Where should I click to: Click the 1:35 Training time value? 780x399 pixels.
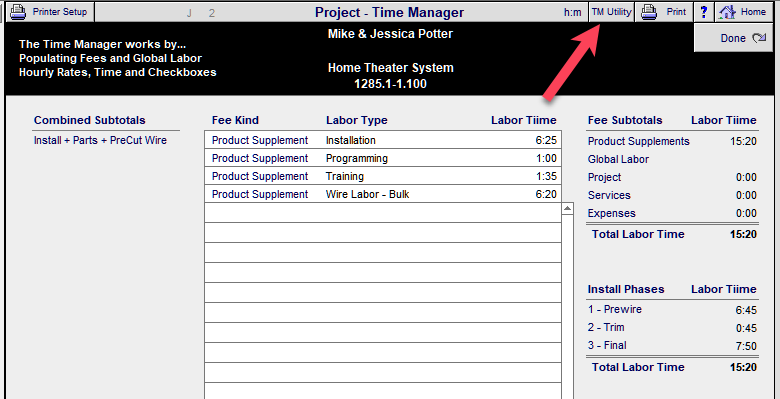coord(547,177)
